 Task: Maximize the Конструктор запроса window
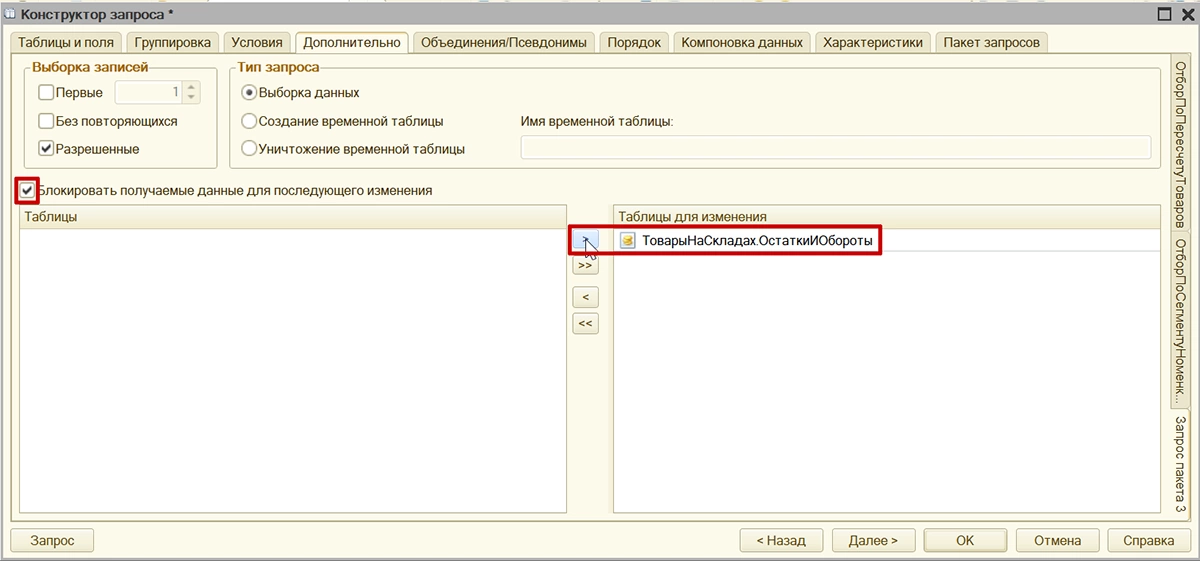(x=1163, y=14)
